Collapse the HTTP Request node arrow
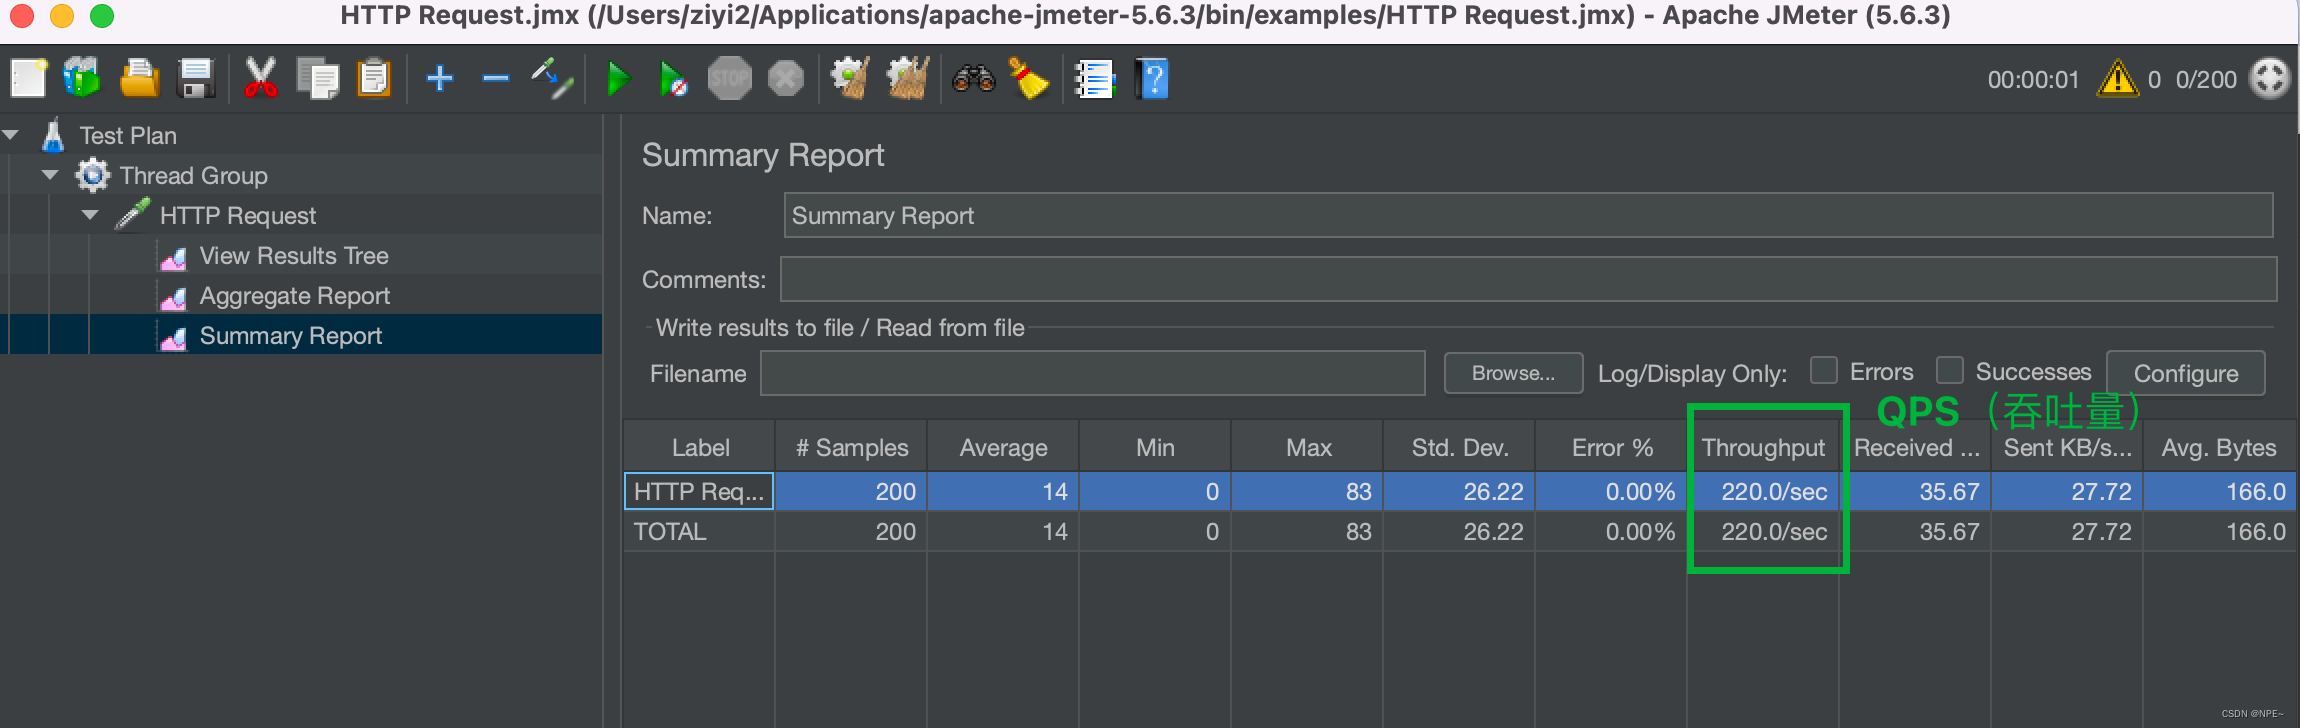Image resolution: width=2300 pixels, height=728 pixels. tap(90, 214)
